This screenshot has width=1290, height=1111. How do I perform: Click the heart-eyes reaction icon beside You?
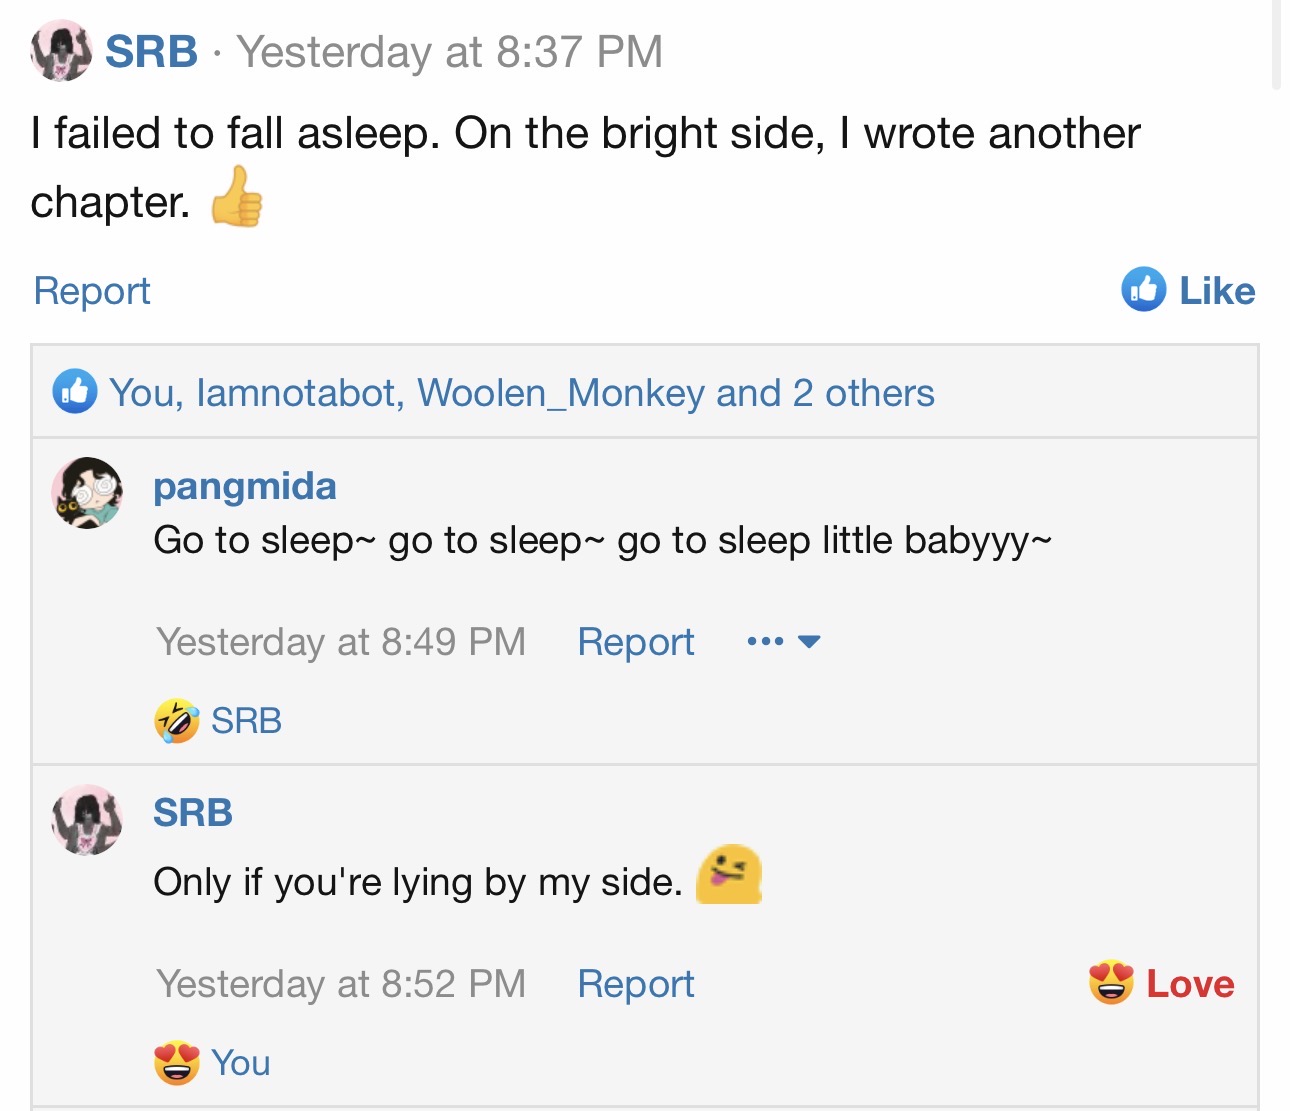[176, 1063]
